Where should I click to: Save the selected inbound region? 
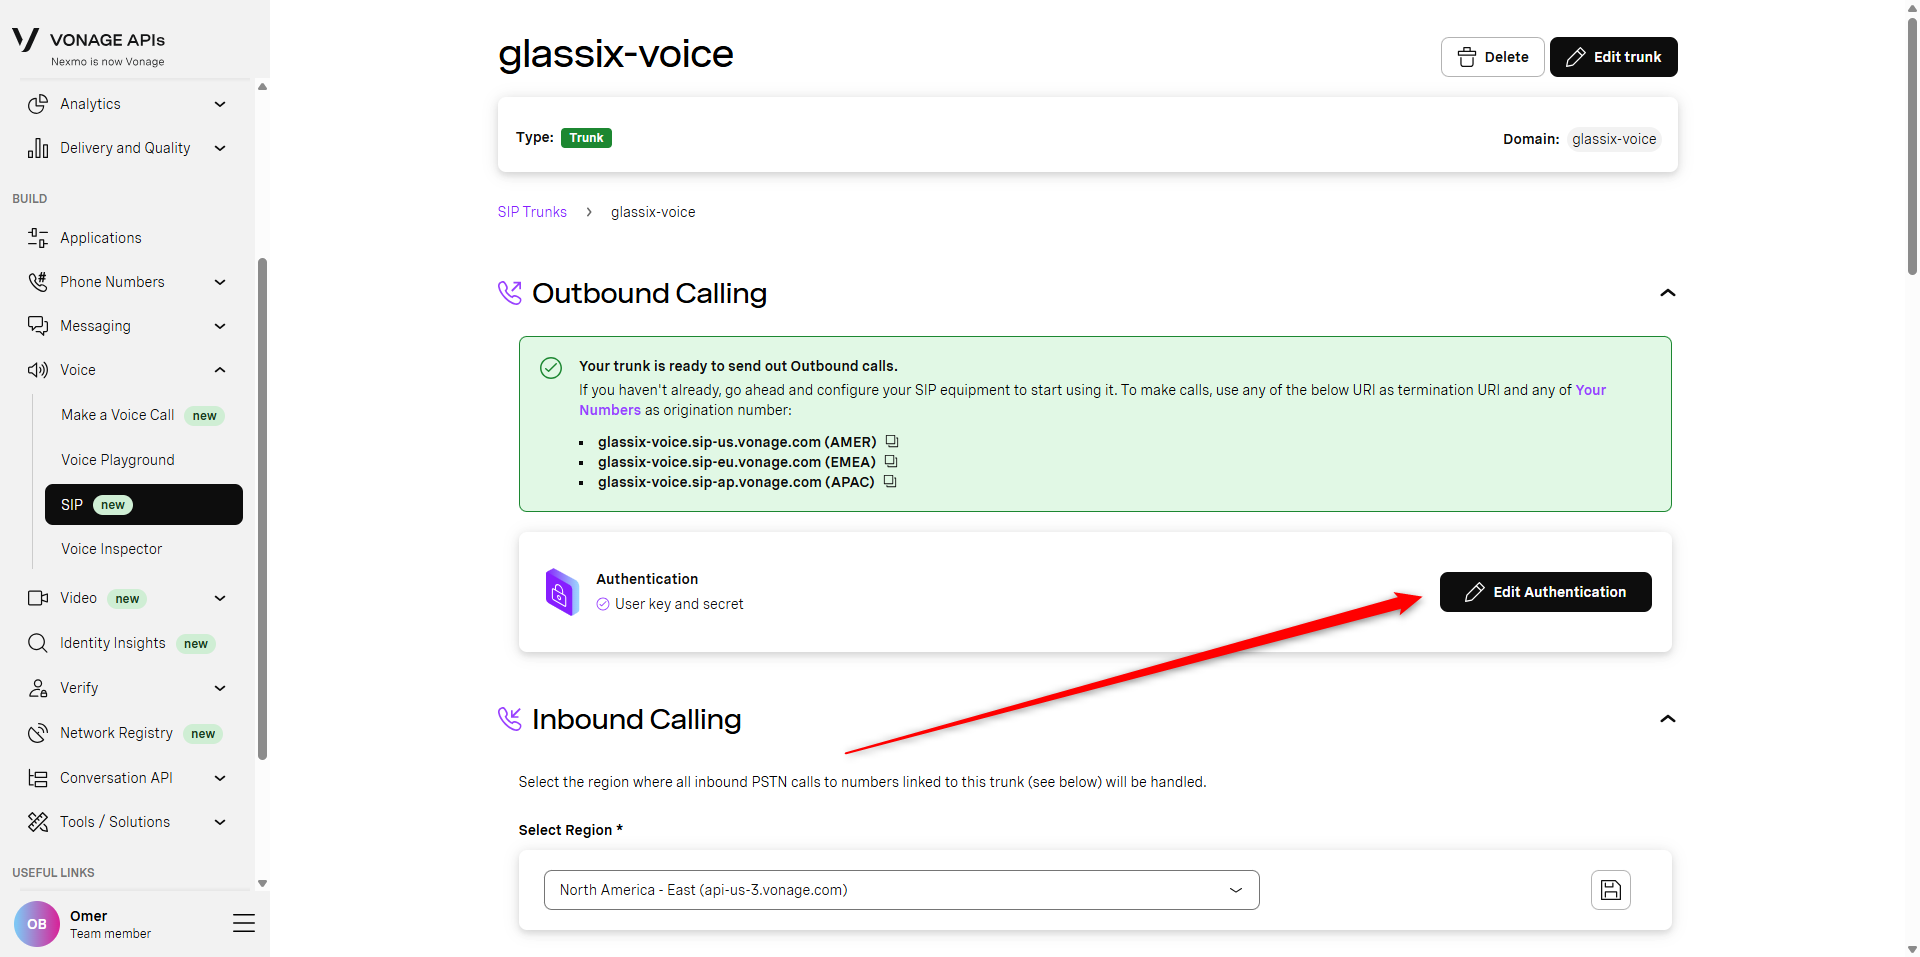[x=1611, y=890]
